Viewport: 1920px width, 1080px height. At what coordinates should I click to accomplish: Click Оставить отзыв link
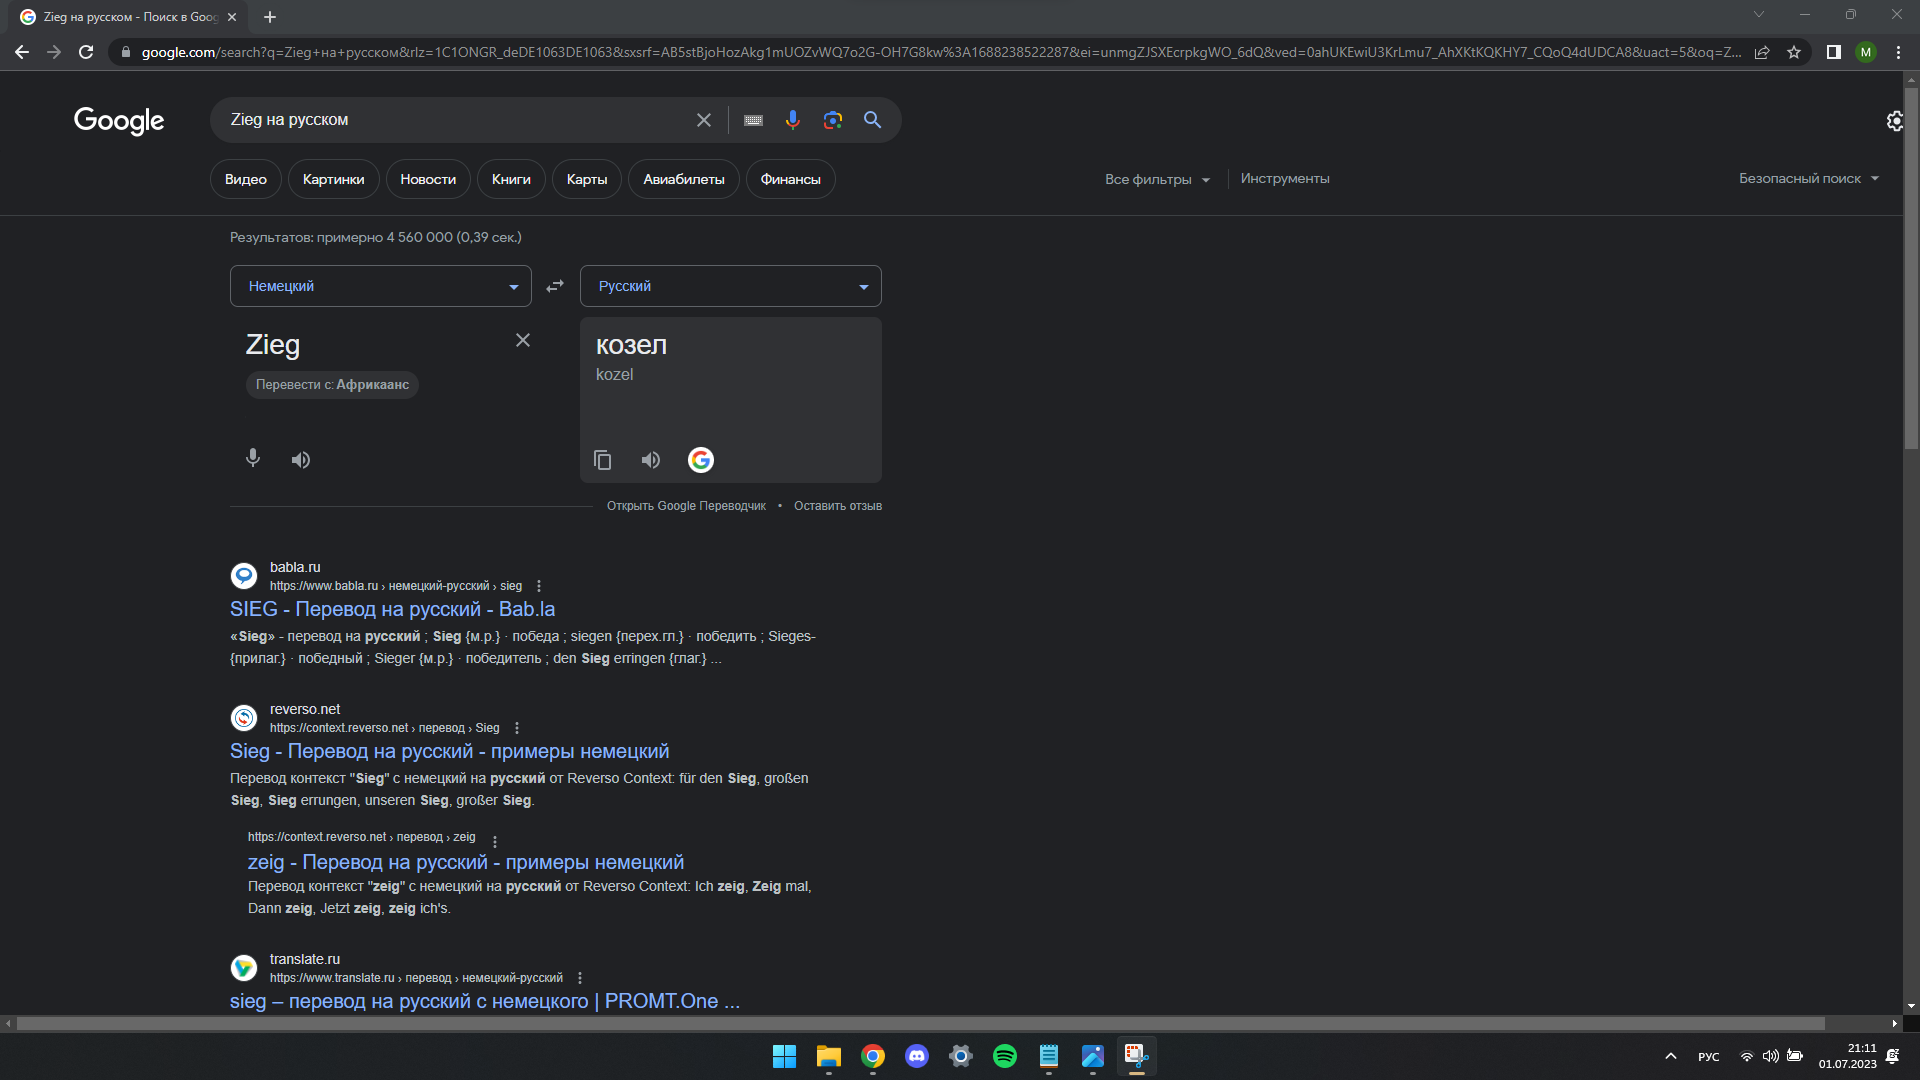(x=838, y=506)
